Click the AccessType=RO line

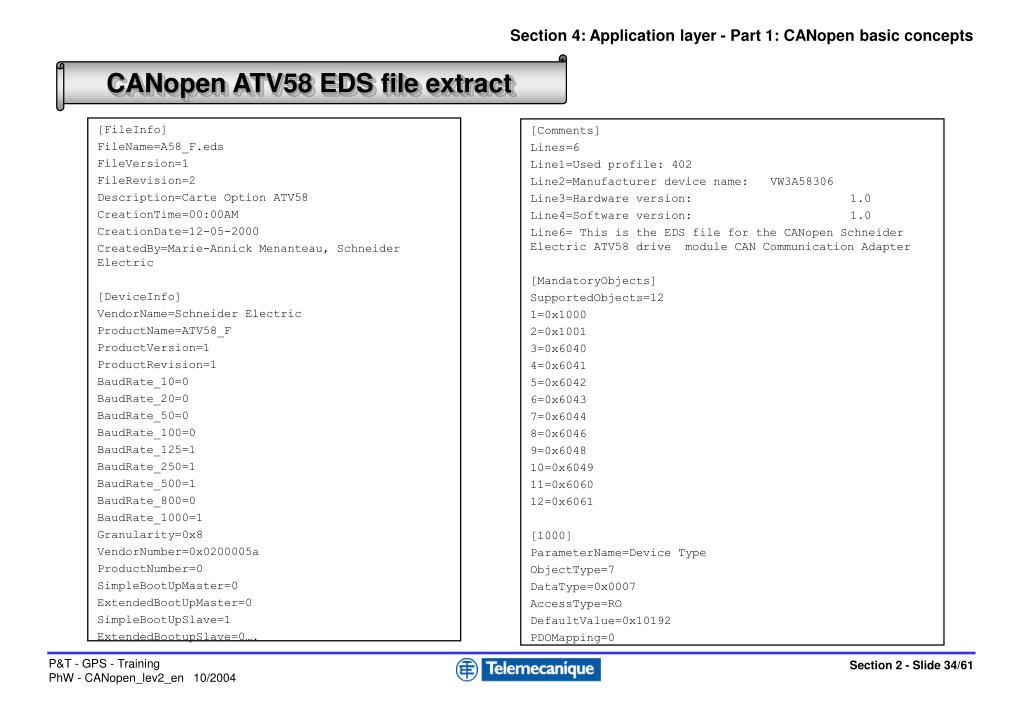(576, 604)
